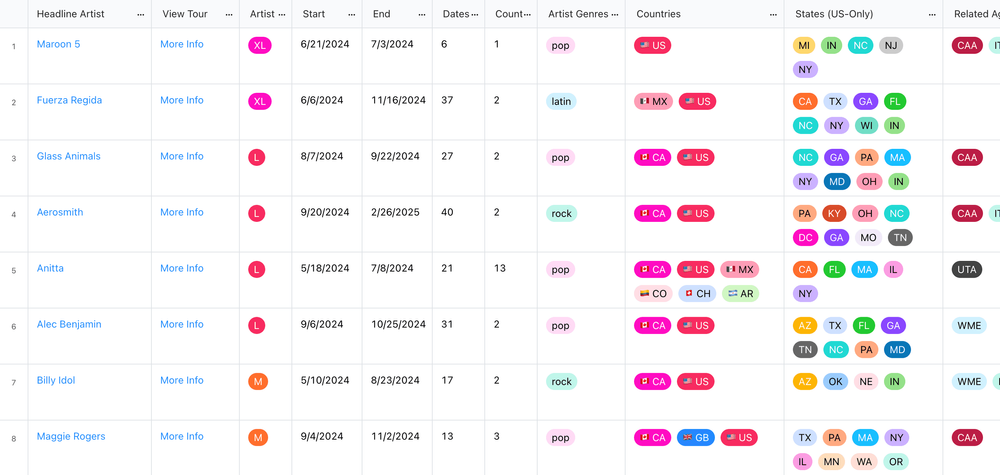
Task: Select the end date 11/16/2024 cell
Action: click(397, 112)
